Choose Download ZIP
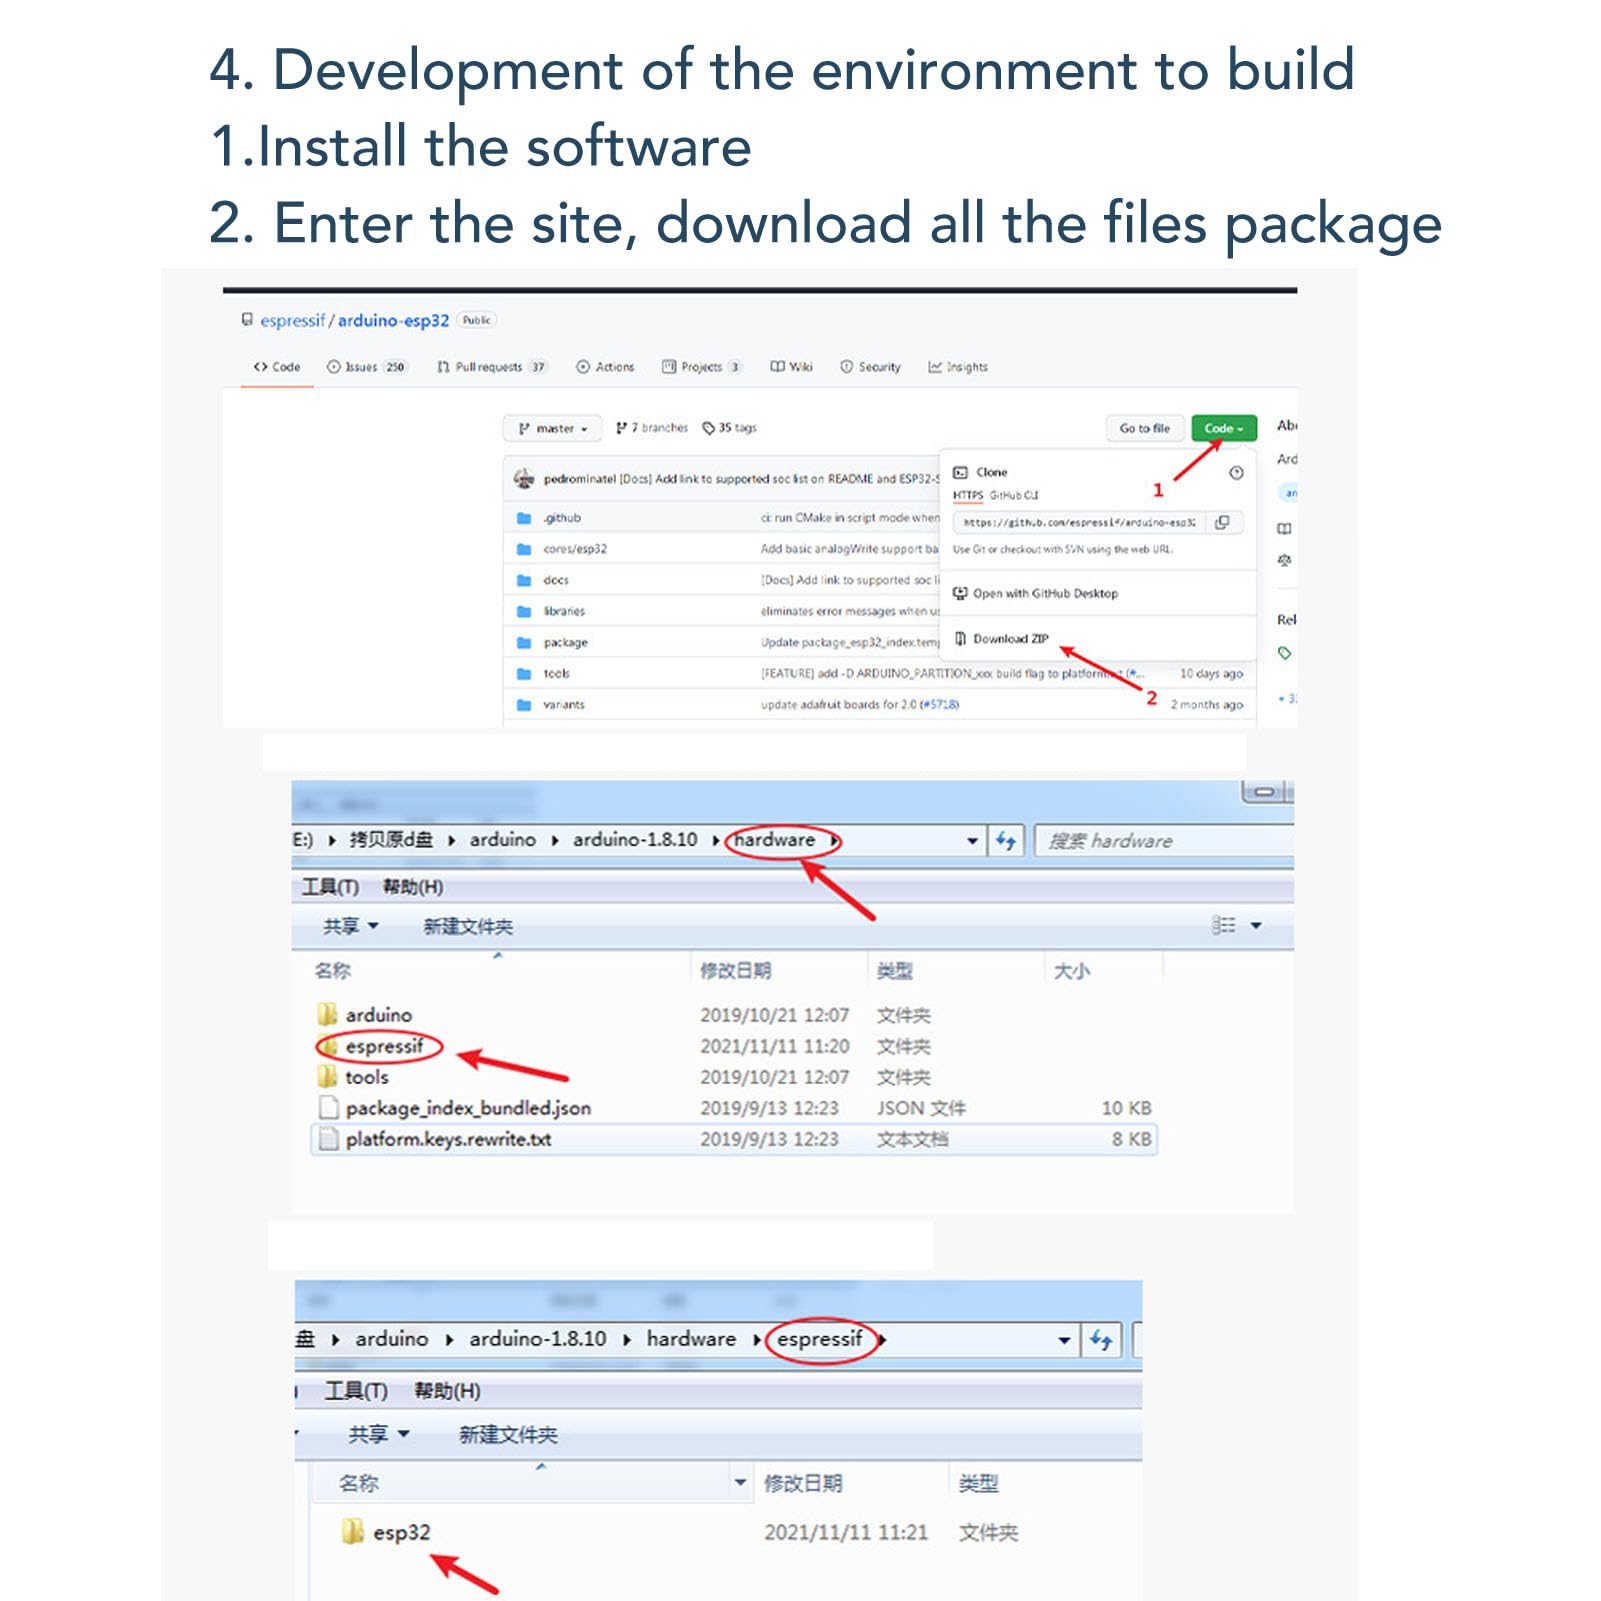Image resolution: width=1601 pixels, height=1601 pixels. click(x=1001, y=638)
